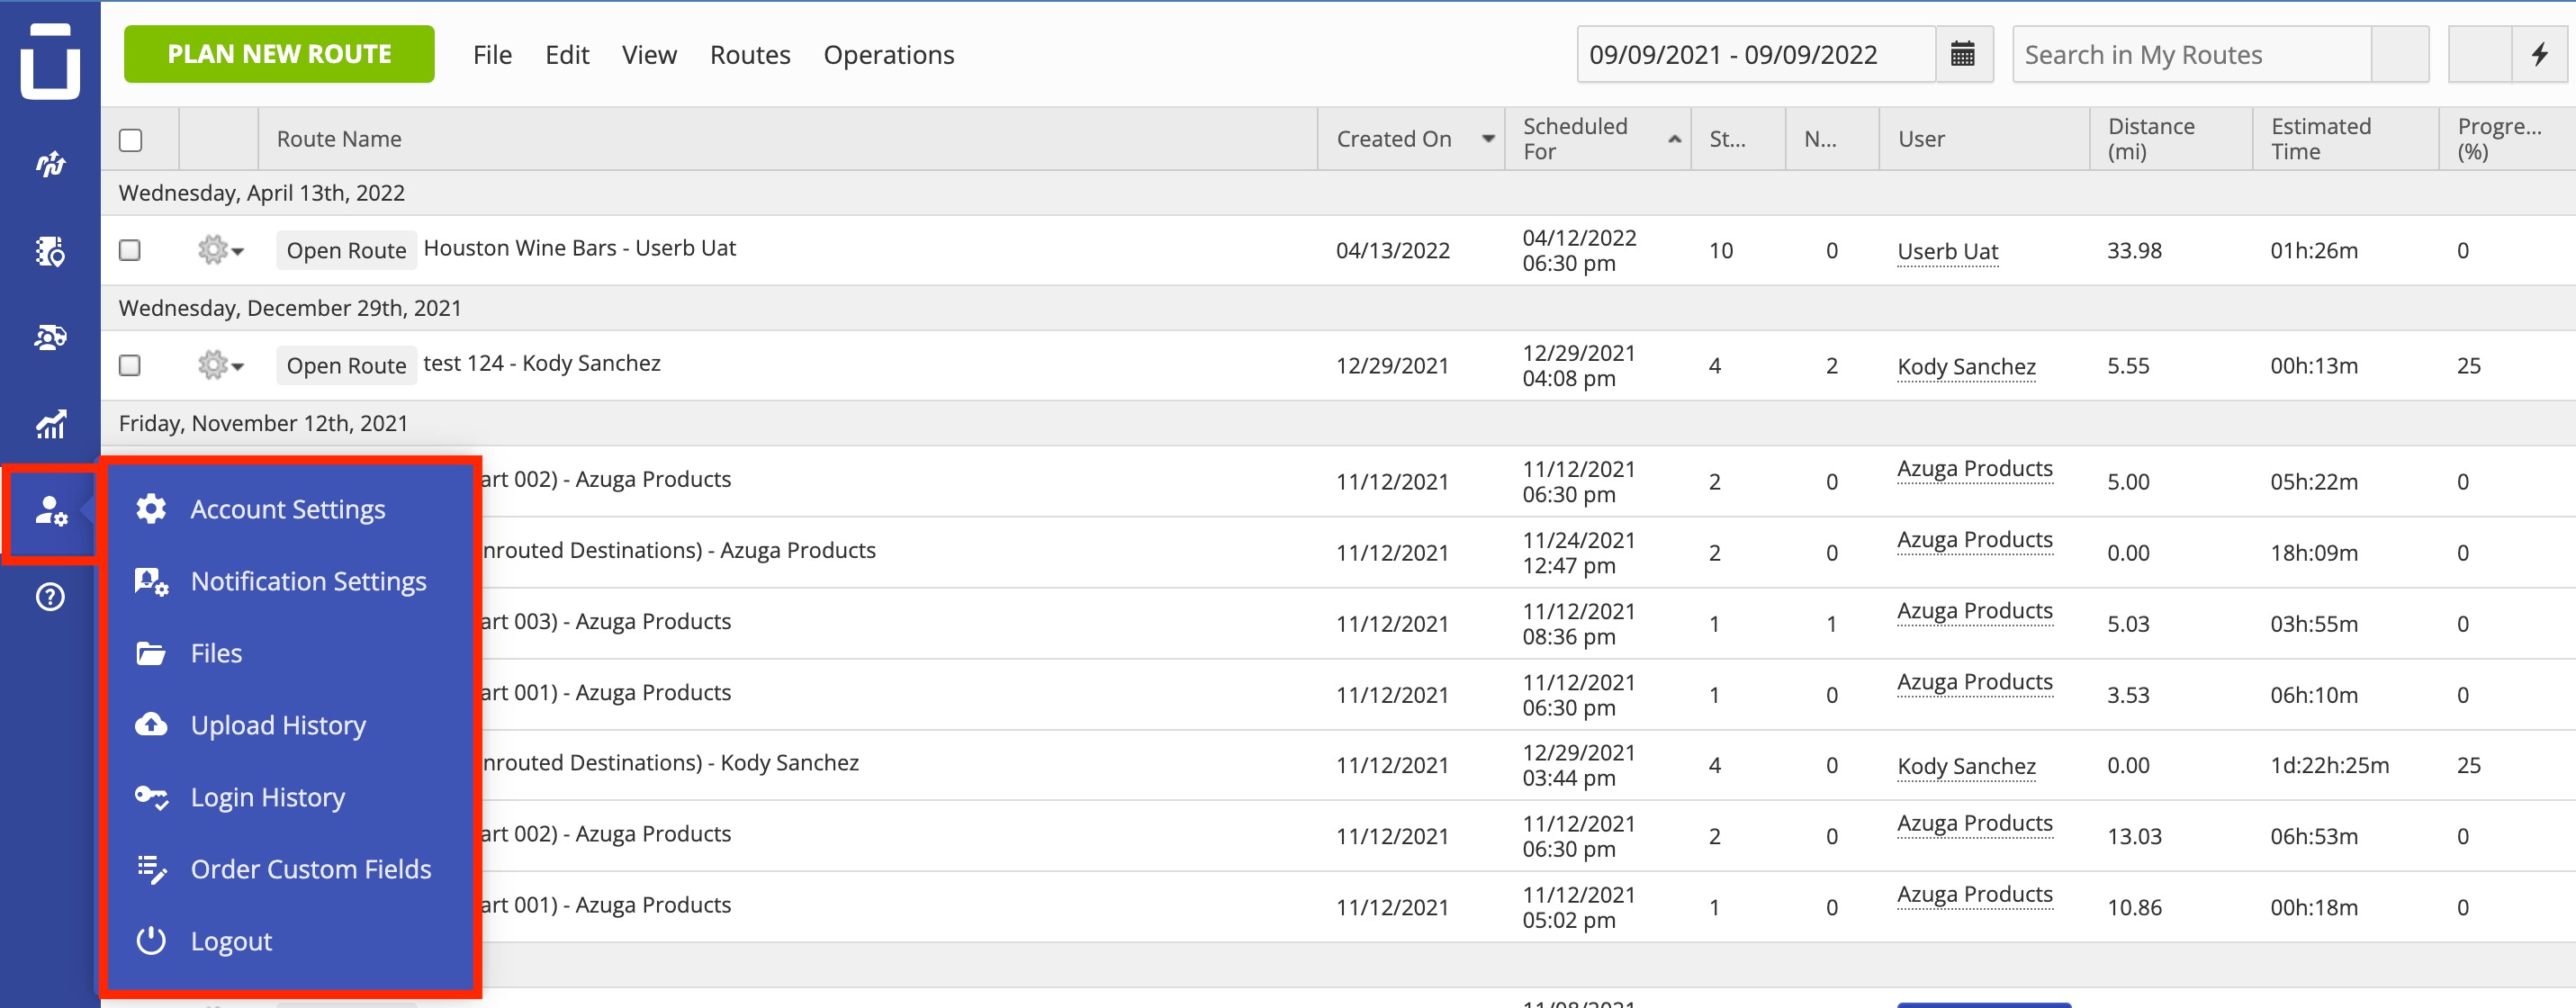Click the Login History key icon

pyautogui.click(x=151, y=797)
